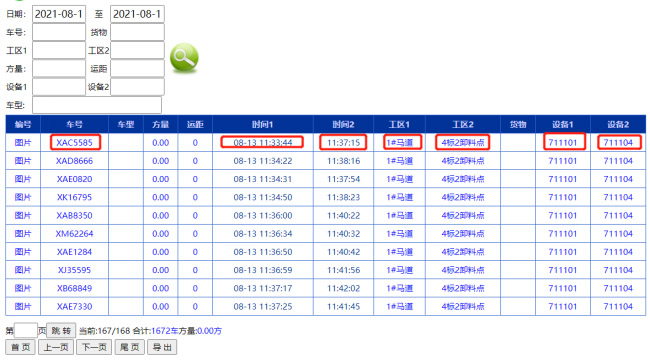The height and width of the screenshot is (364, 650).
Task: Click vehicle number XAE1284
Action: click(x=75, y=252)
